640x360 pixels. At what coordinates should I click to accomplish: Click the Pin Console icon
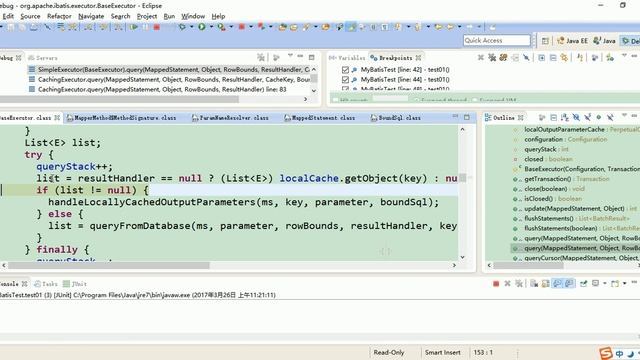coord(584,284)
